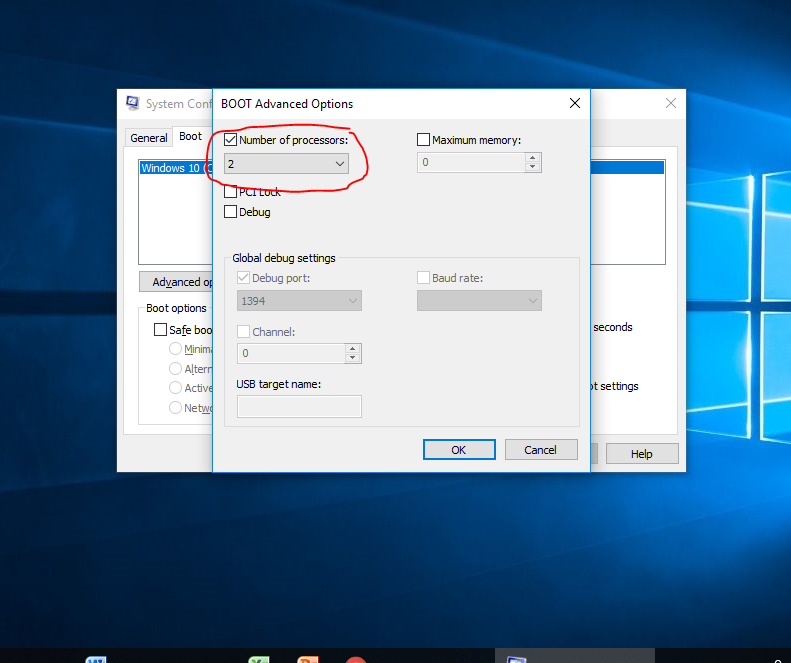Uncheck the Number of processors checkbox

point(231,139)
